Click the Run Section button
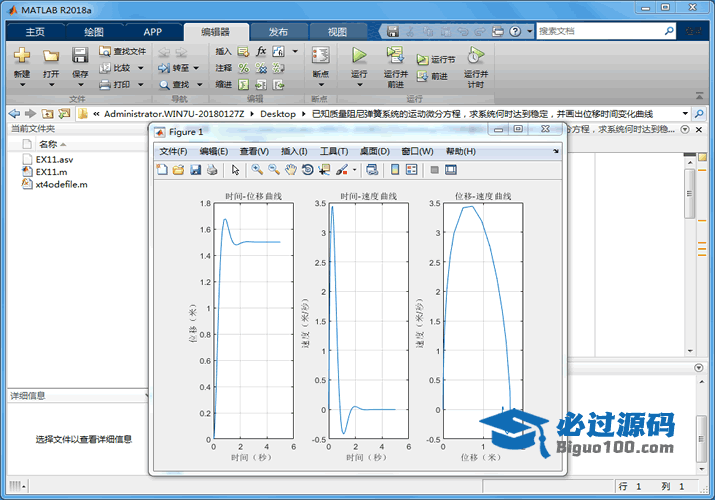Image resolution: width=715 pixels, height=500 pixels. tap(436, 60)
